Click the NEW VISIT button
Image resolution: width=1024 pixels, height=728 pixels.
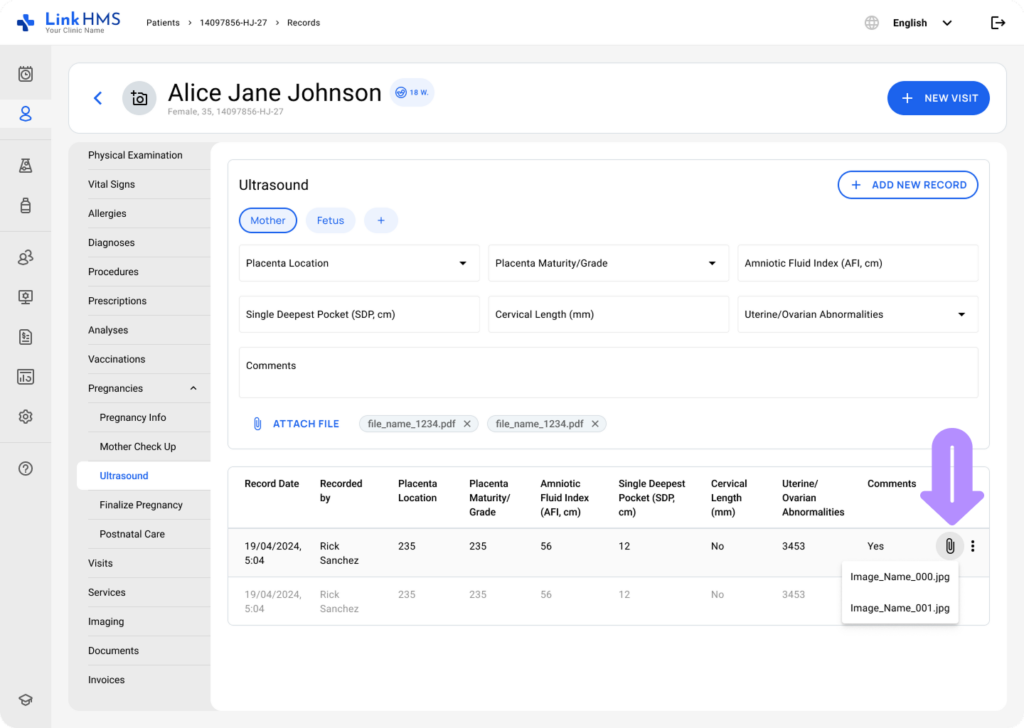pyautogui.click(x=938, y=99)
